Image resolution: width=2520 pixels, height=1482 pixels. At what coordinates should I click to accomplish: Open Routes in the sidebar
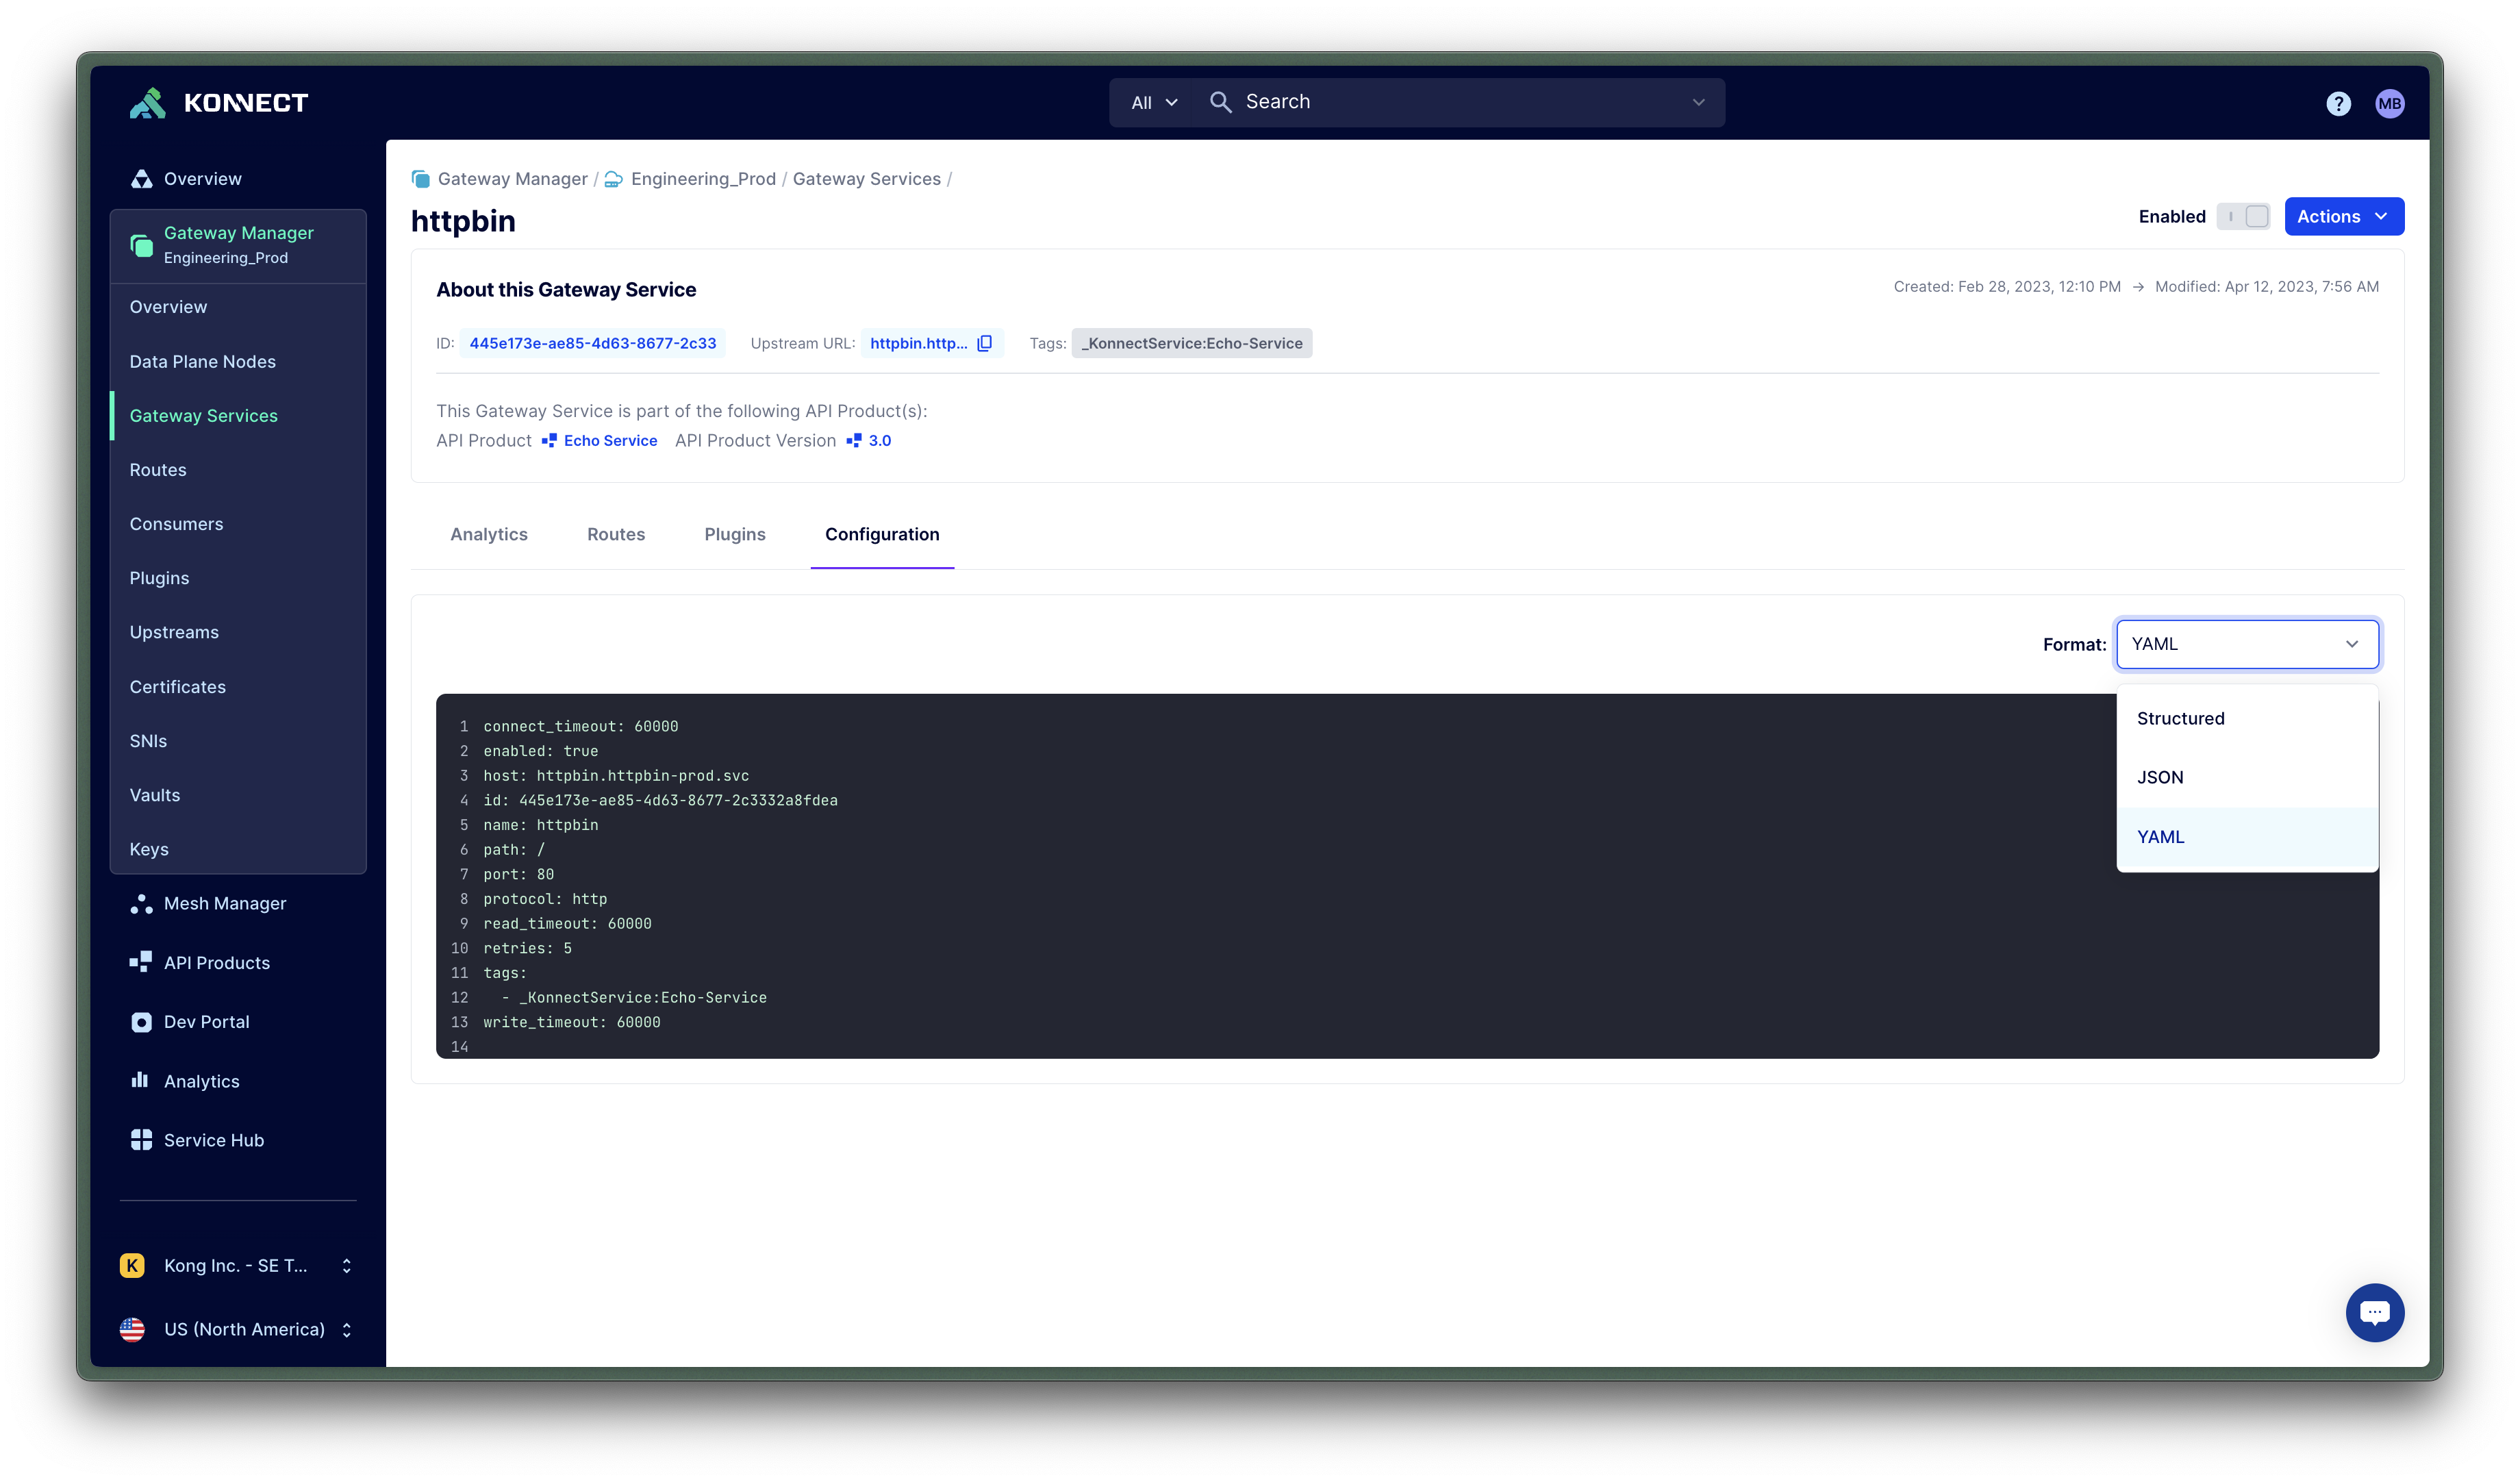(x=238, y=470)
